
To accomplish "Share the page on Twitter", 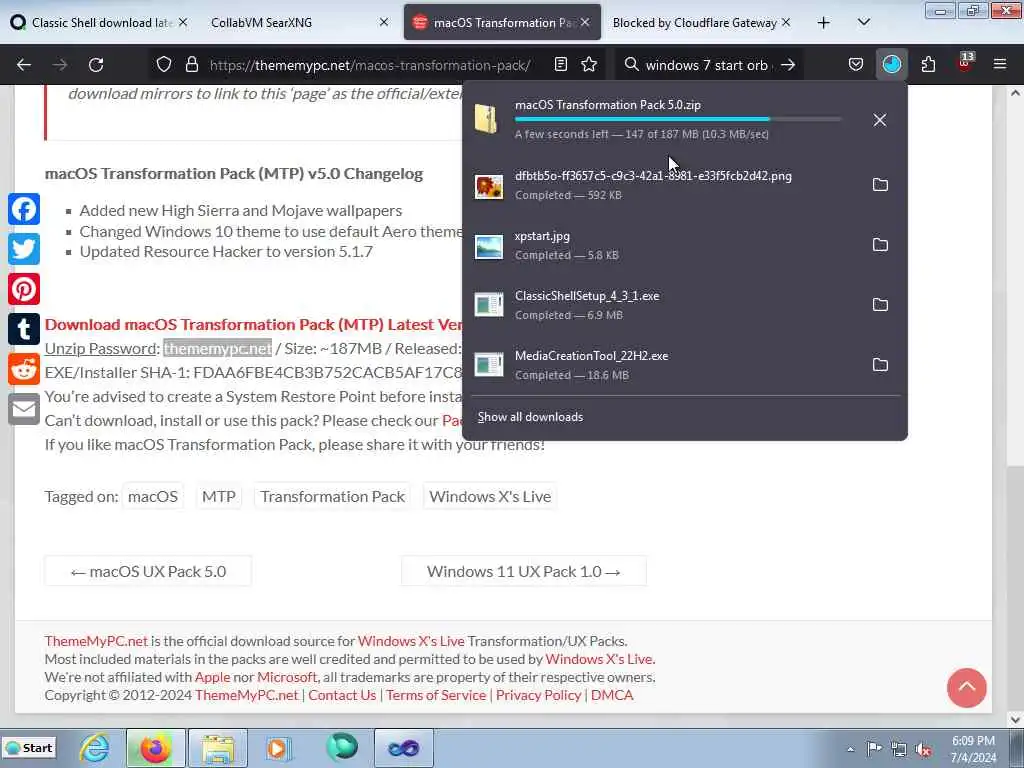I will coord(24,249).
